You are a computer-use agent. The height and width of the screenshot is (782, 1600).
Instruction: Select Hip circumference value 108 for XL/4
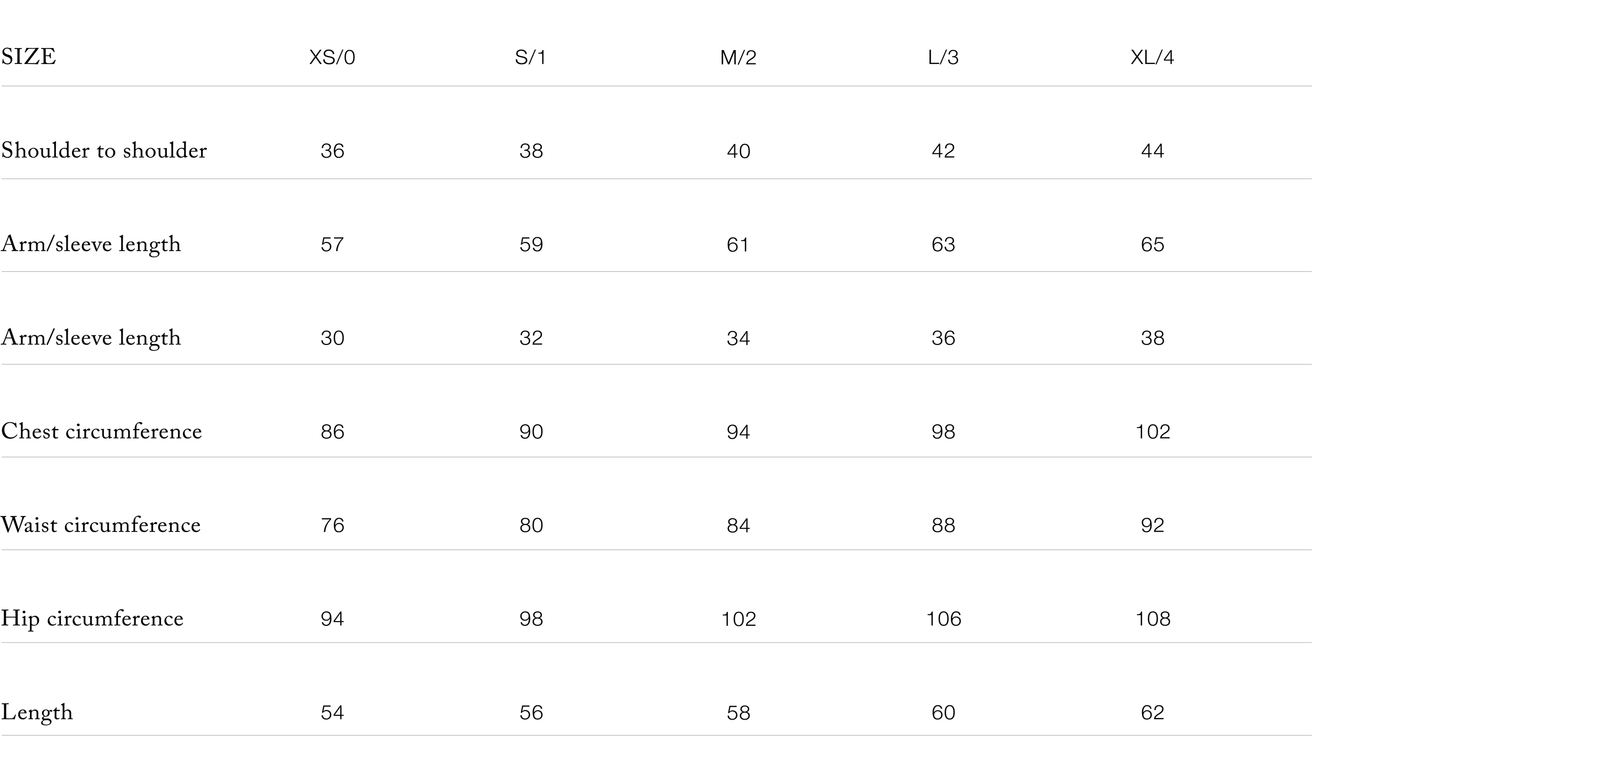[x=1152, y=619]
